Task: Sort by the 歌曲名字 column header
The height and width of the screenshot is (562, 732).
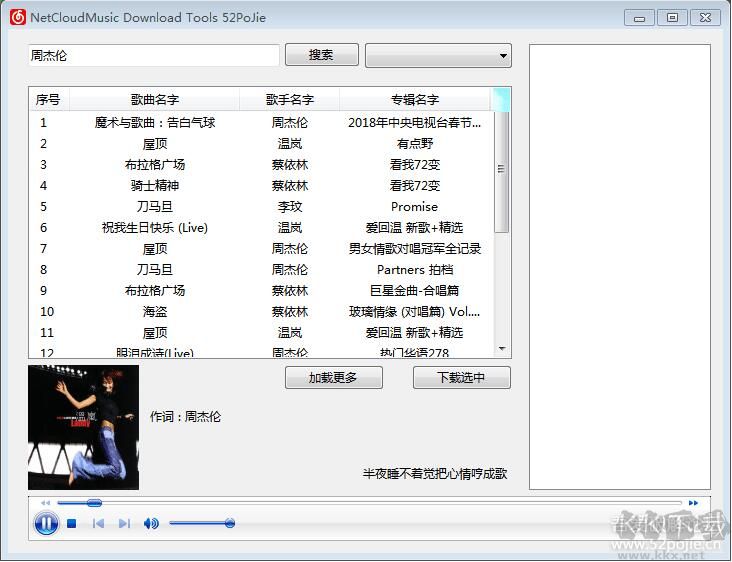Action: [x=155, y=100]
